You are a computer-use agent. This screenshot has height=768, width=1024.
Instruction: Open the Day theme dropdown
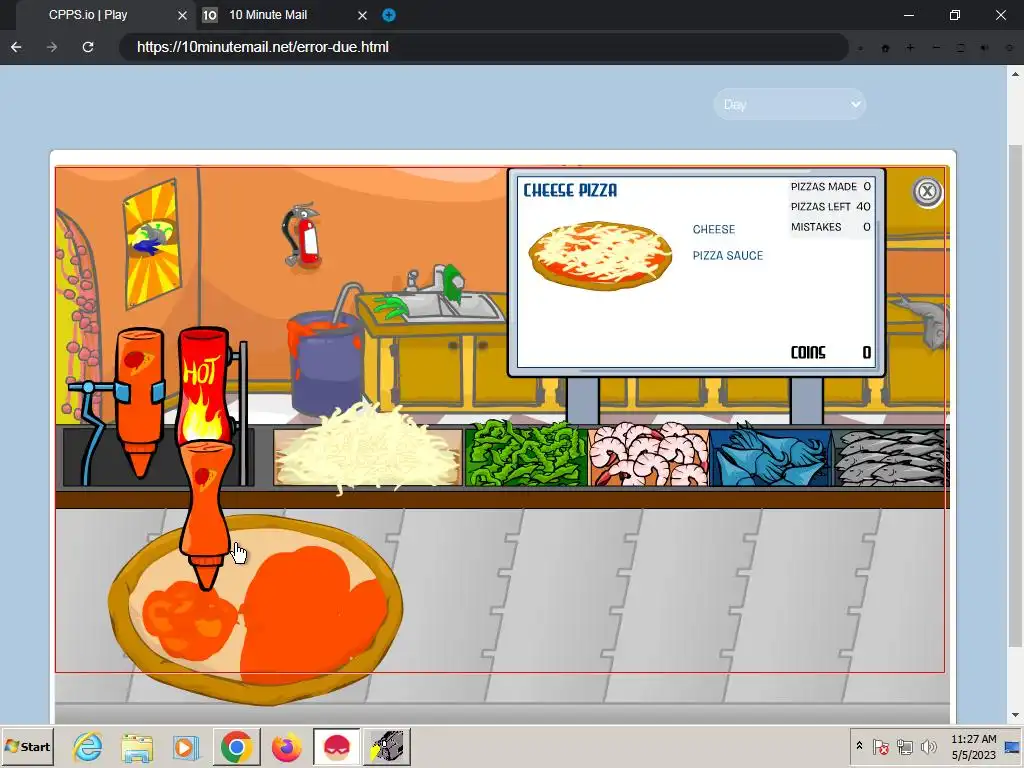click(x=790, y=104)
